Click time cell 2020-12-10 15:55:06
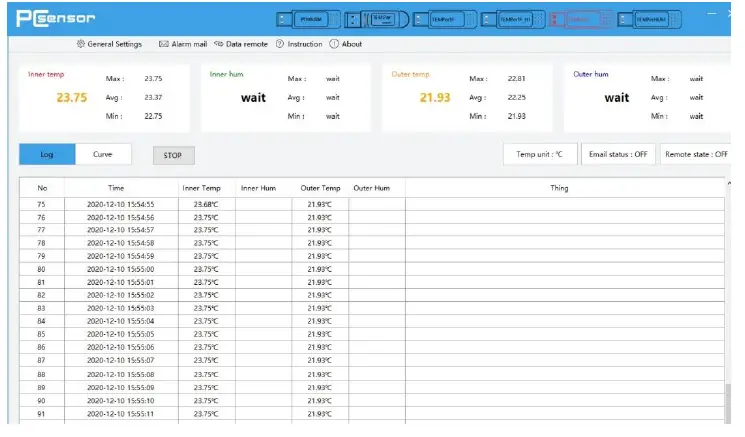The height and width of the screenshot is (437, 745). 121,347
